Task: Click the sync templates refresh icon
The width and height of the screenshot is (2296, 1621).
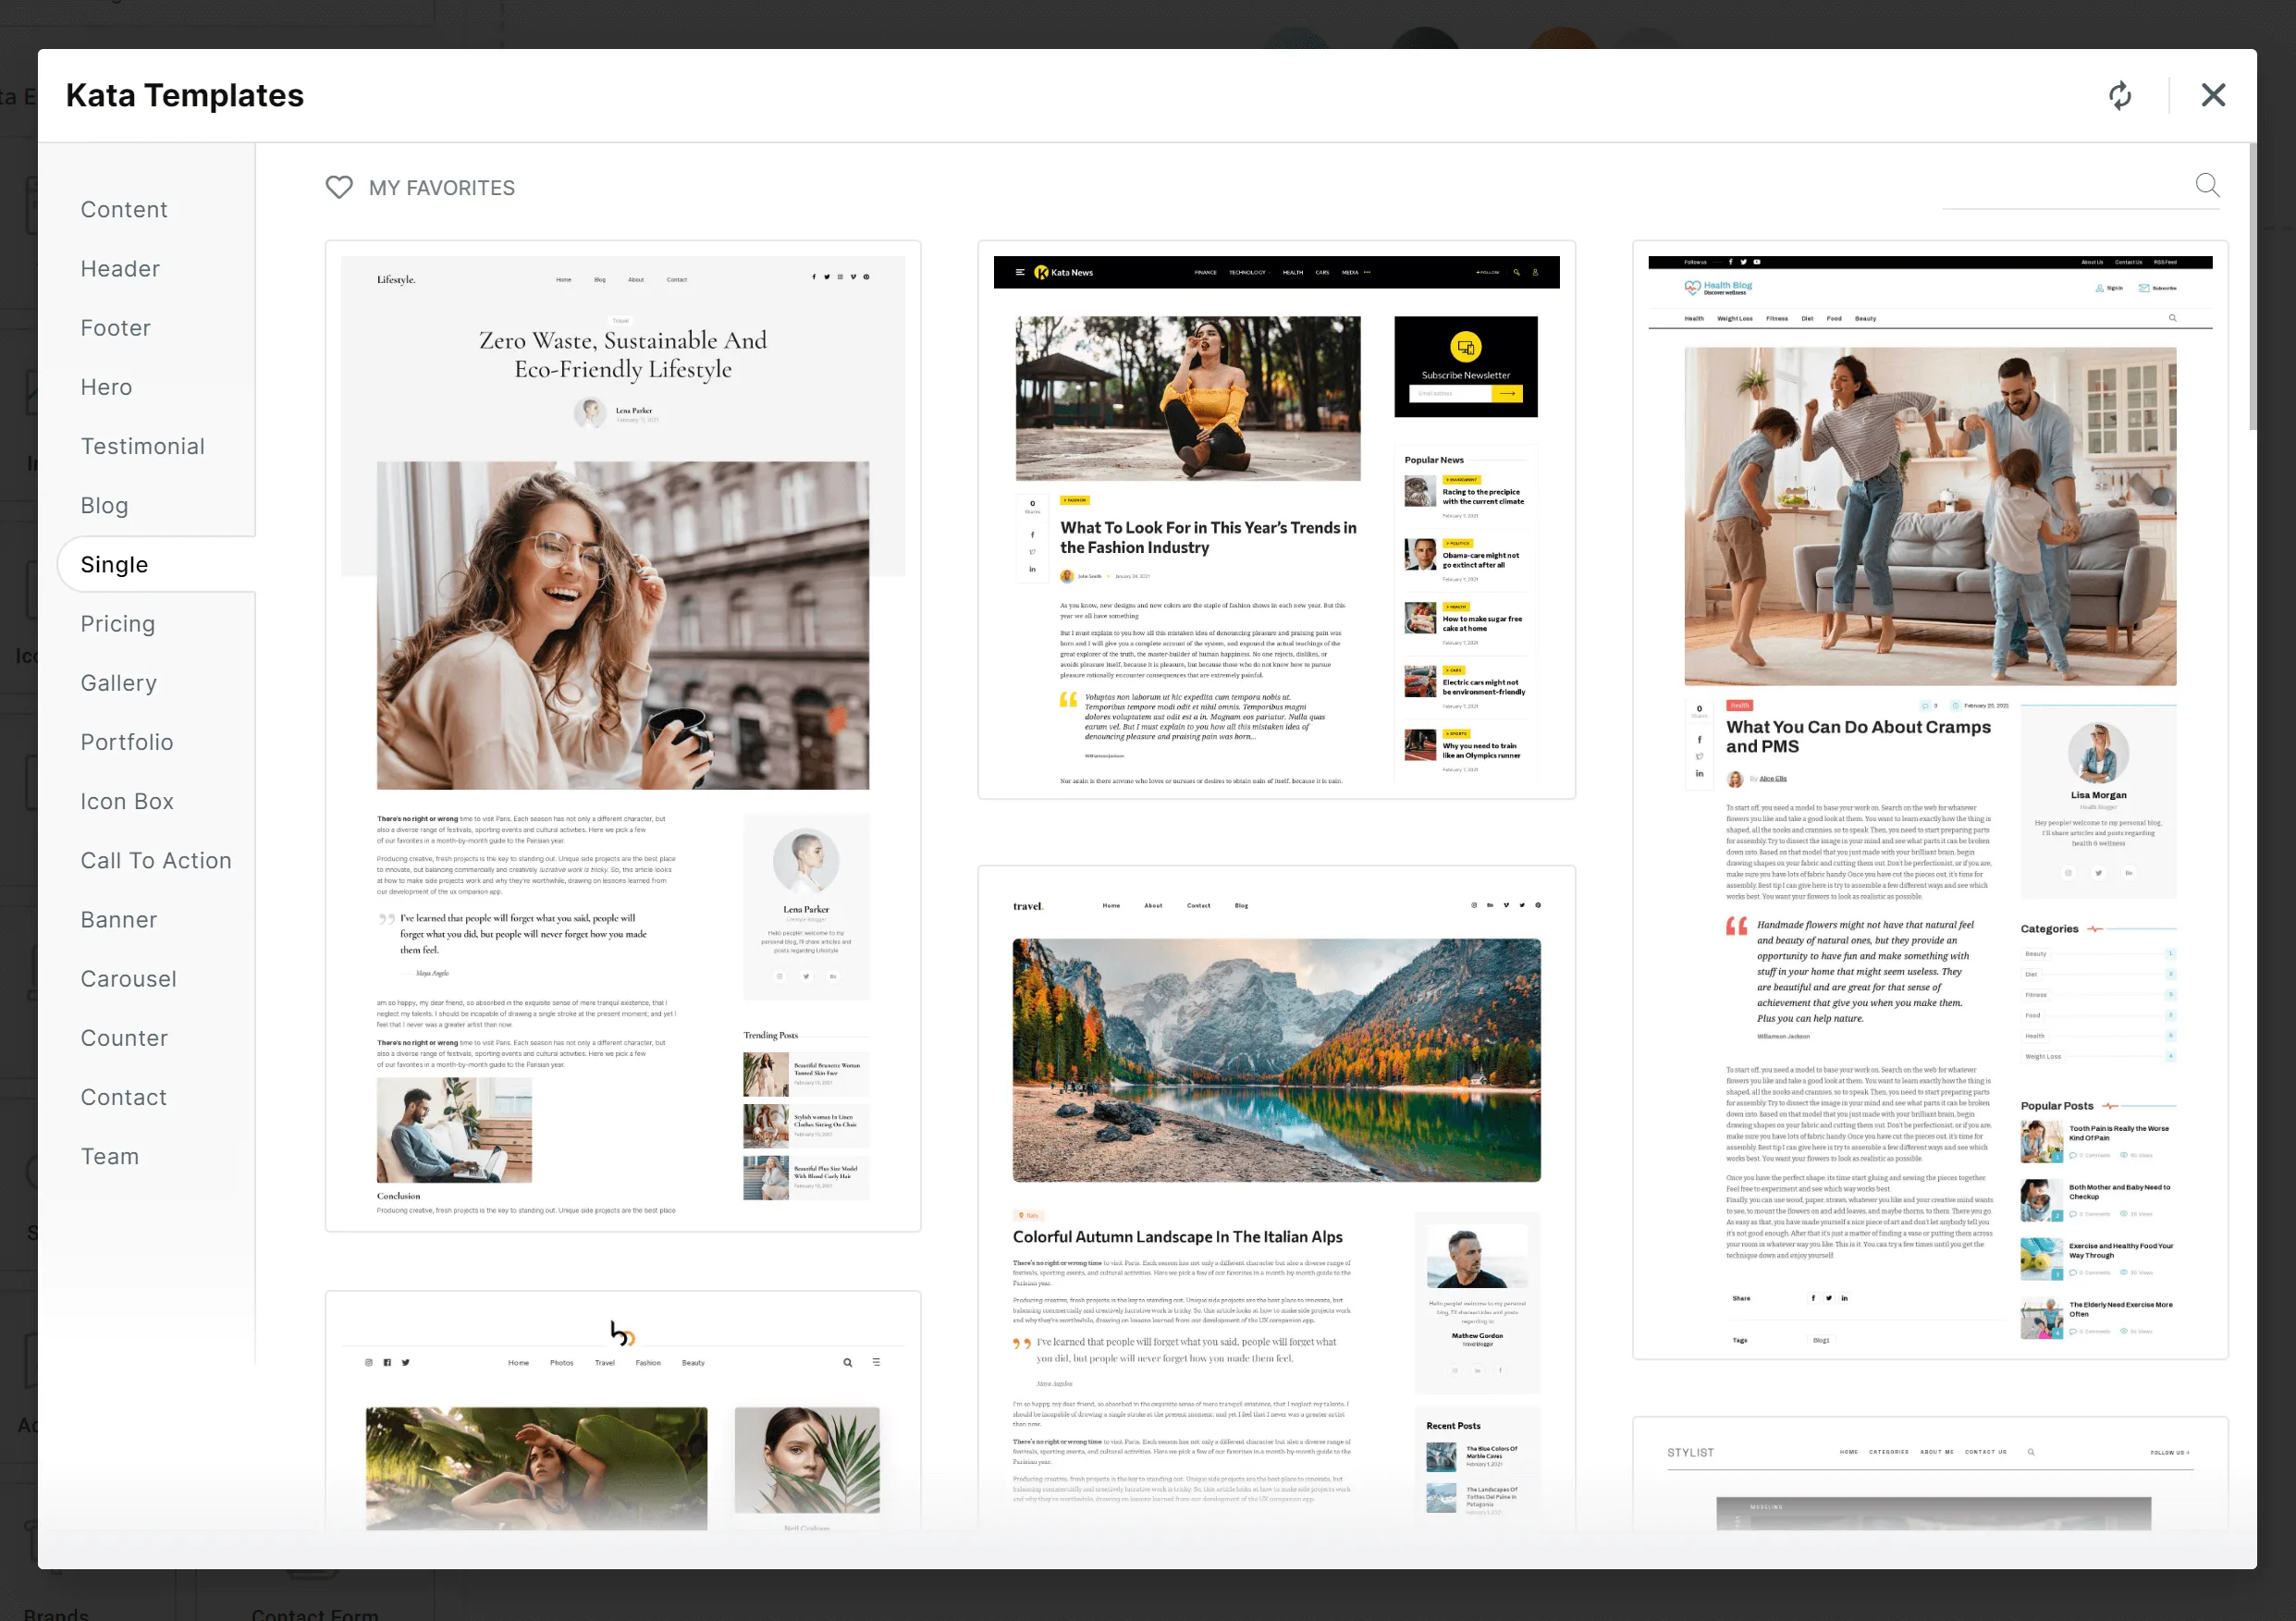Action: point(2119,95)
